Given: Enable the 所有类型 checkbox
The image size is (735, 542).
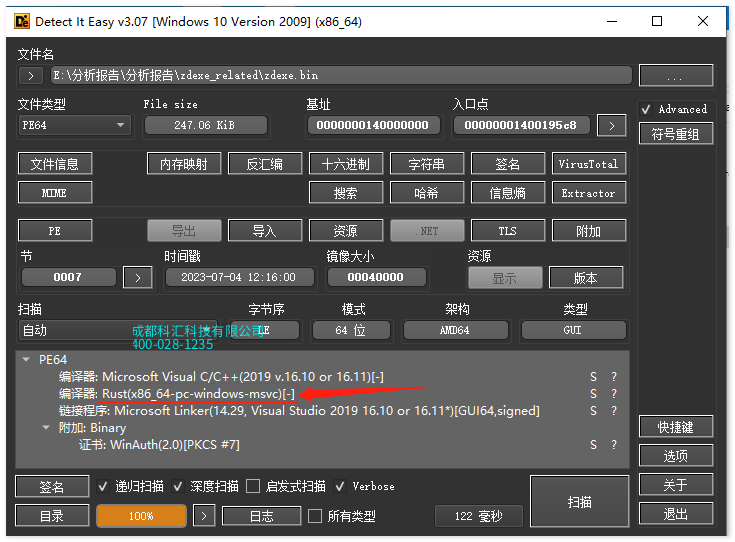Looking at the screenshot, I should [x=315, y=516].
